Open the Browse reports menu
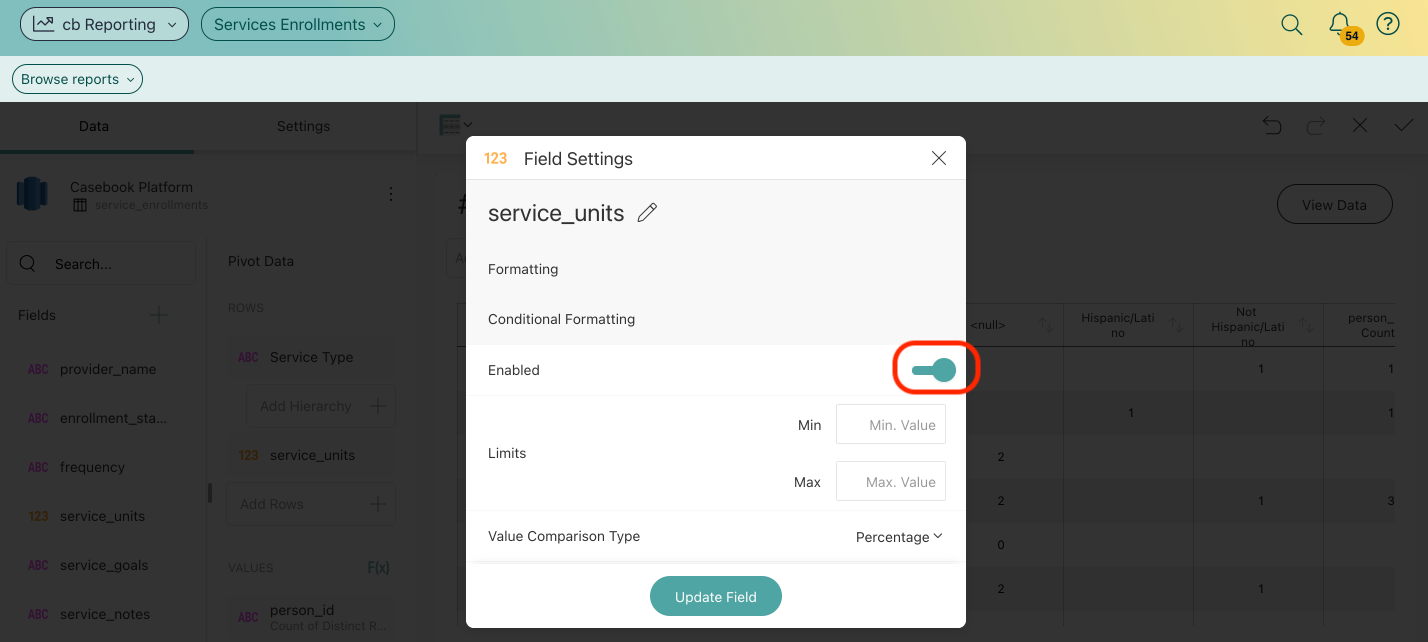This screenshot has height=642, width=1428. 77,80
